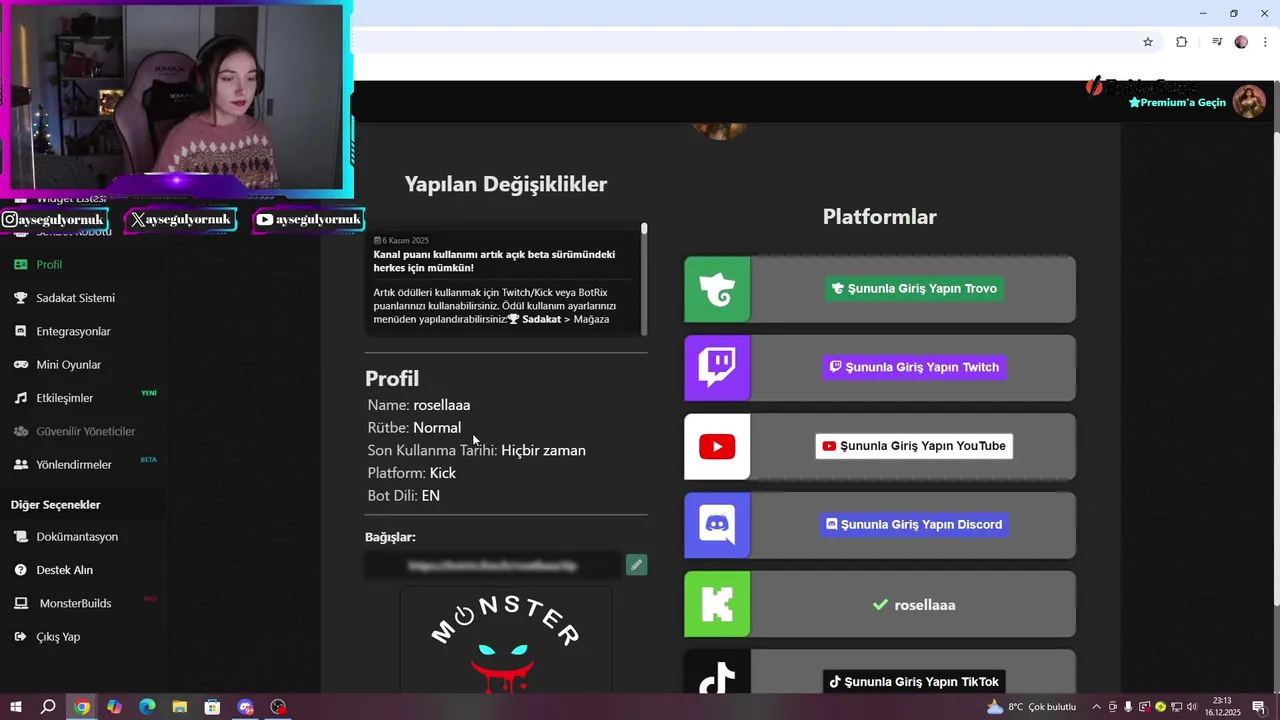Open the weather widget 8°C Çok bulutlu

point(1032,707)
